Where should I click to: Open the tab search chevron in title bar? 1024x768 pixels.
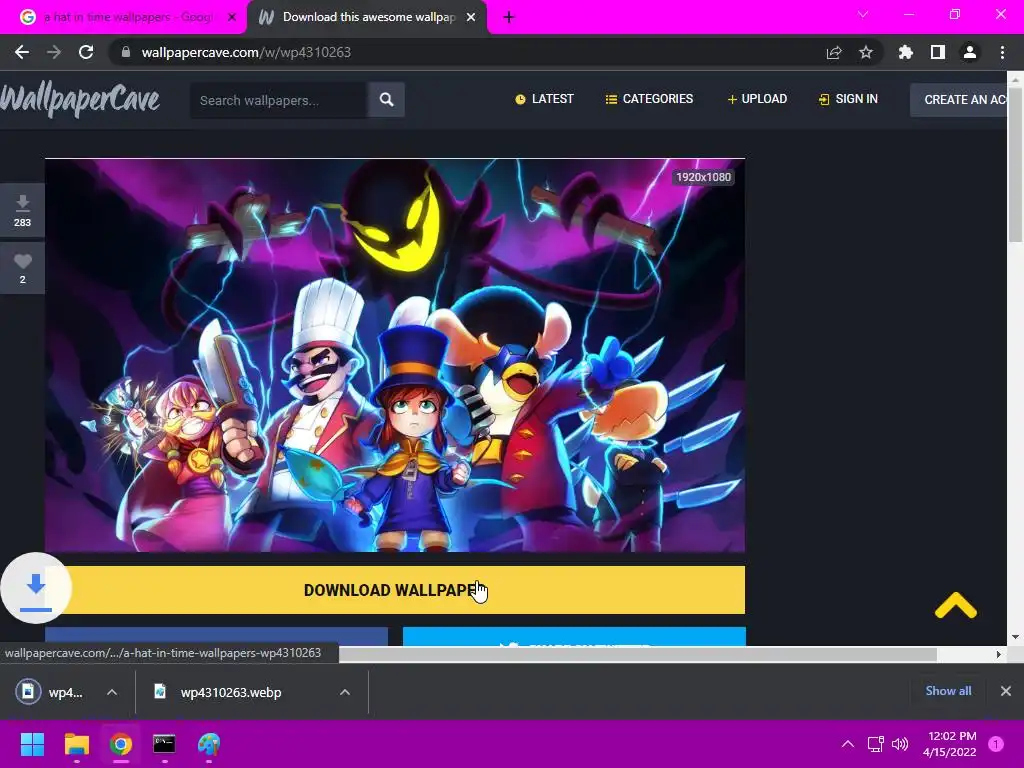click(863, 14)
